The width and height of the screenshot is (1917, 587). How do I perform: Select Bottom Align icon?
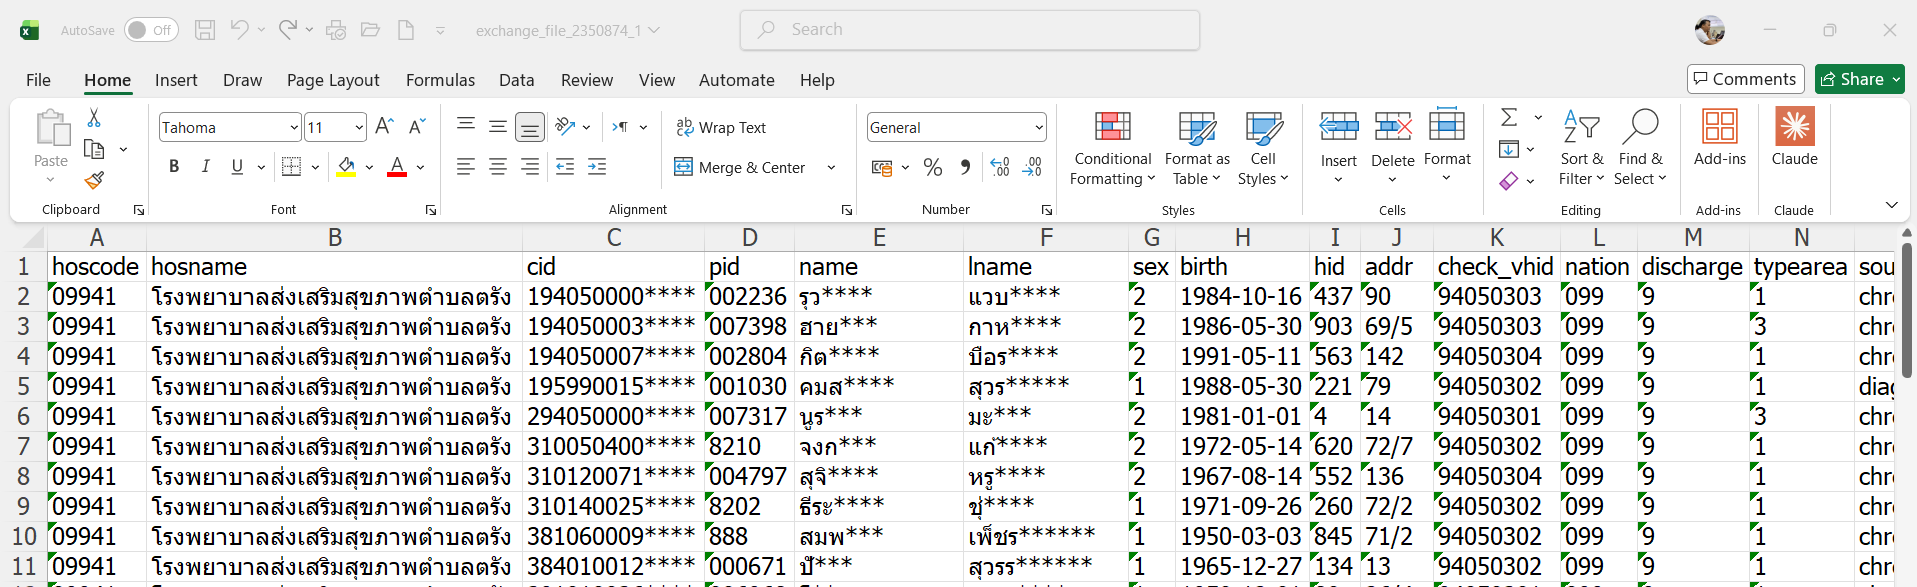click(x=530, y=127)
